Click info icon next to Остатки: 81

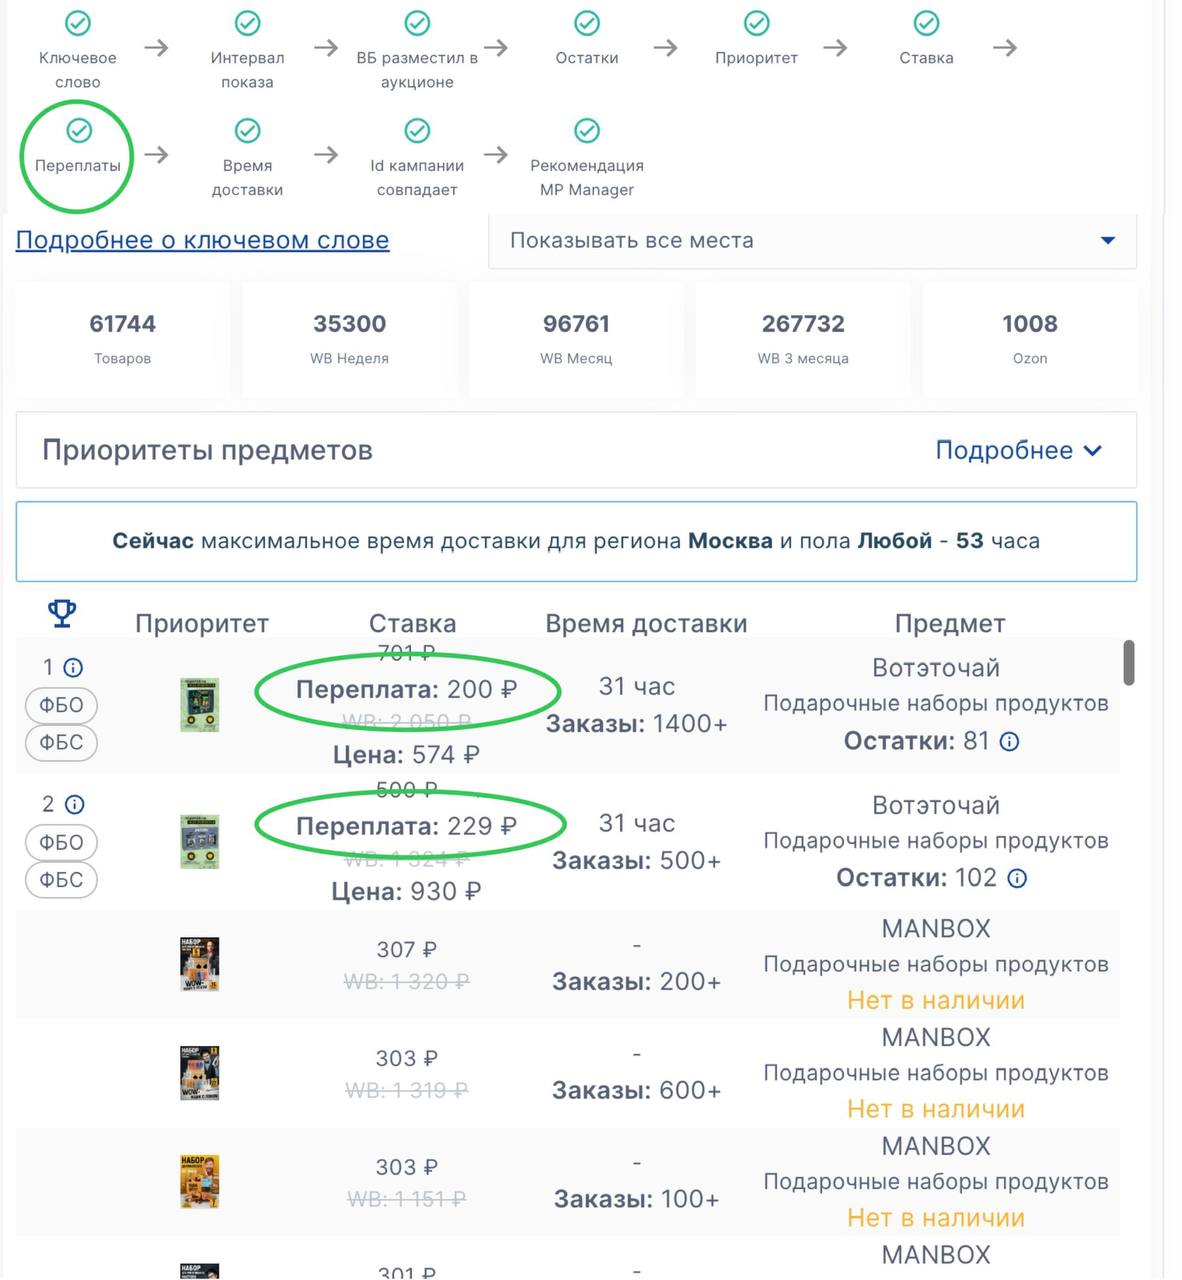pyautogui.click(x=1010, y=742)
